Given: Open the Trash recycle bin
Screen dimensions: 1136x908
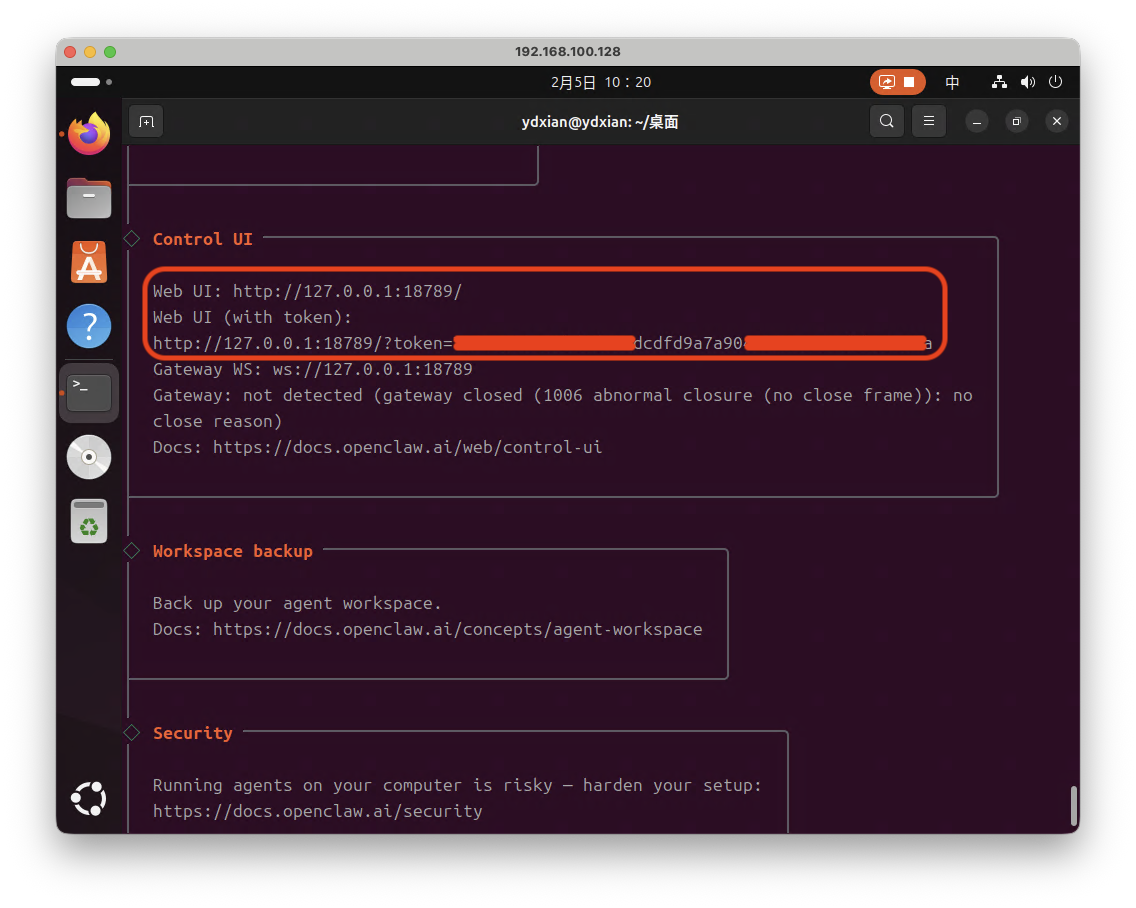Looking at the screenshot, I should click(89, 521).
